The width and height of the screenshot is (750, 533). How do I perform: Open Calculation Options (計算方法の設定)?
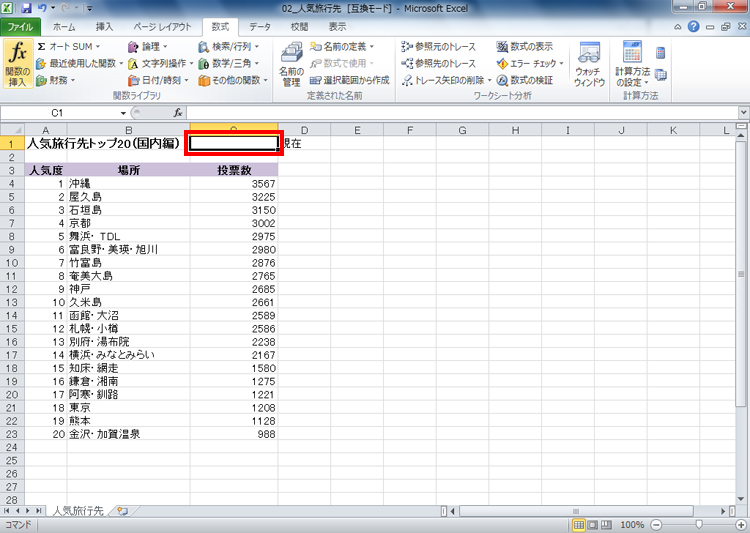coord(632,65)
